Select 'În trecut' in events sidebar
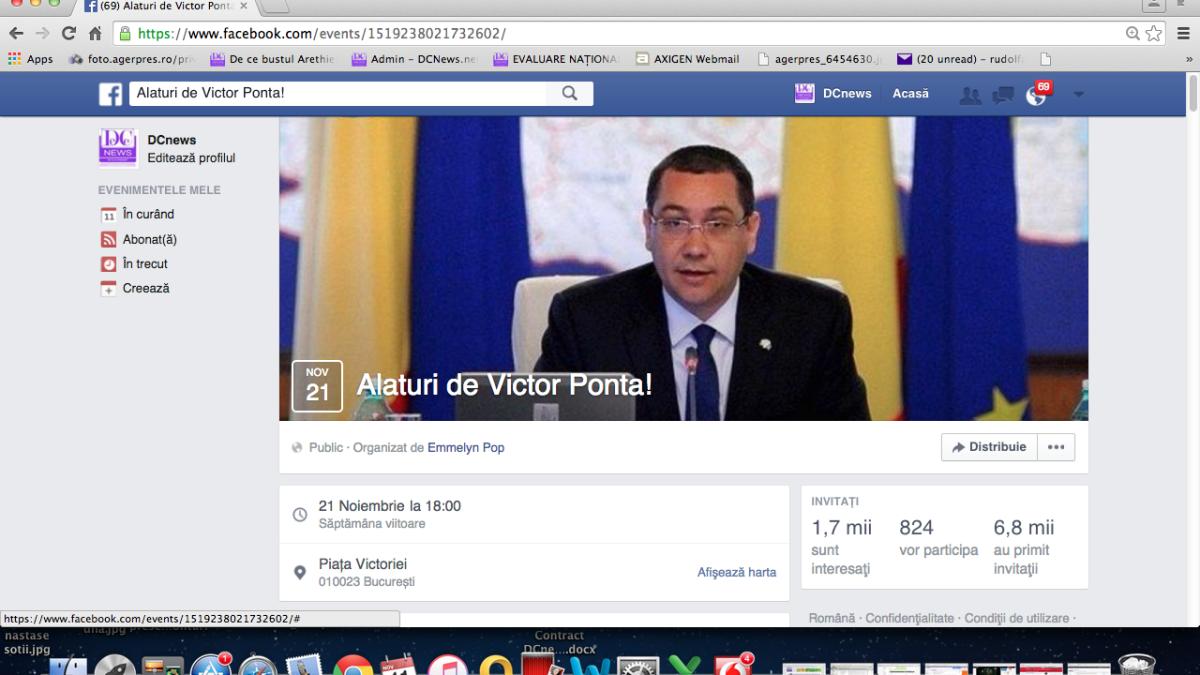The height and width of the screenshot is (675, 1200). 145,264
